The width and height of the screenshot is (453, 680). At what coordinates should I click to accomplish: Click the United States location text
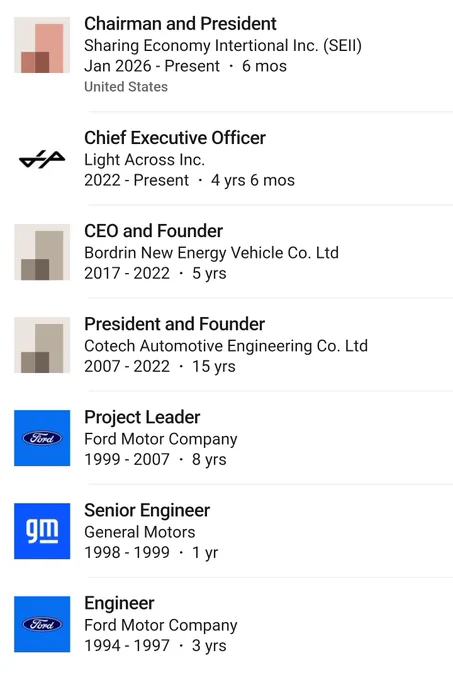click(x=126, y=87)
